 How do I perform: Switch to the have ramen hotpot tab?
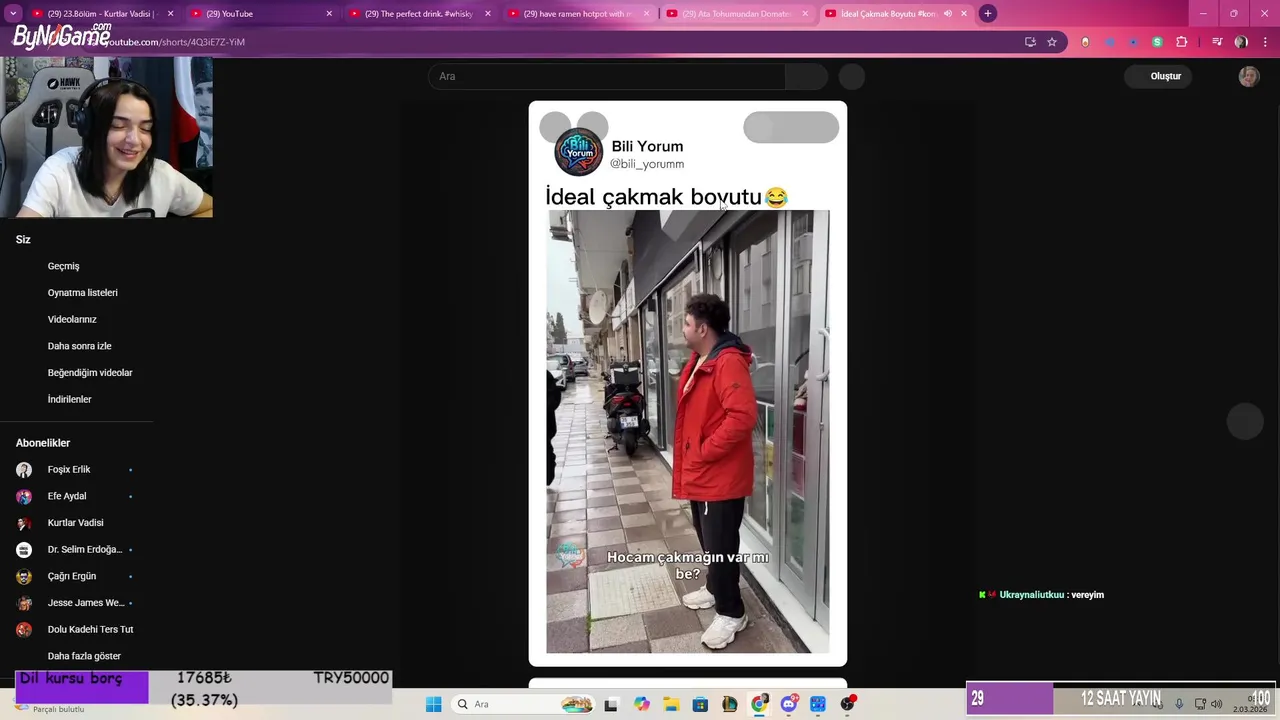580,14
